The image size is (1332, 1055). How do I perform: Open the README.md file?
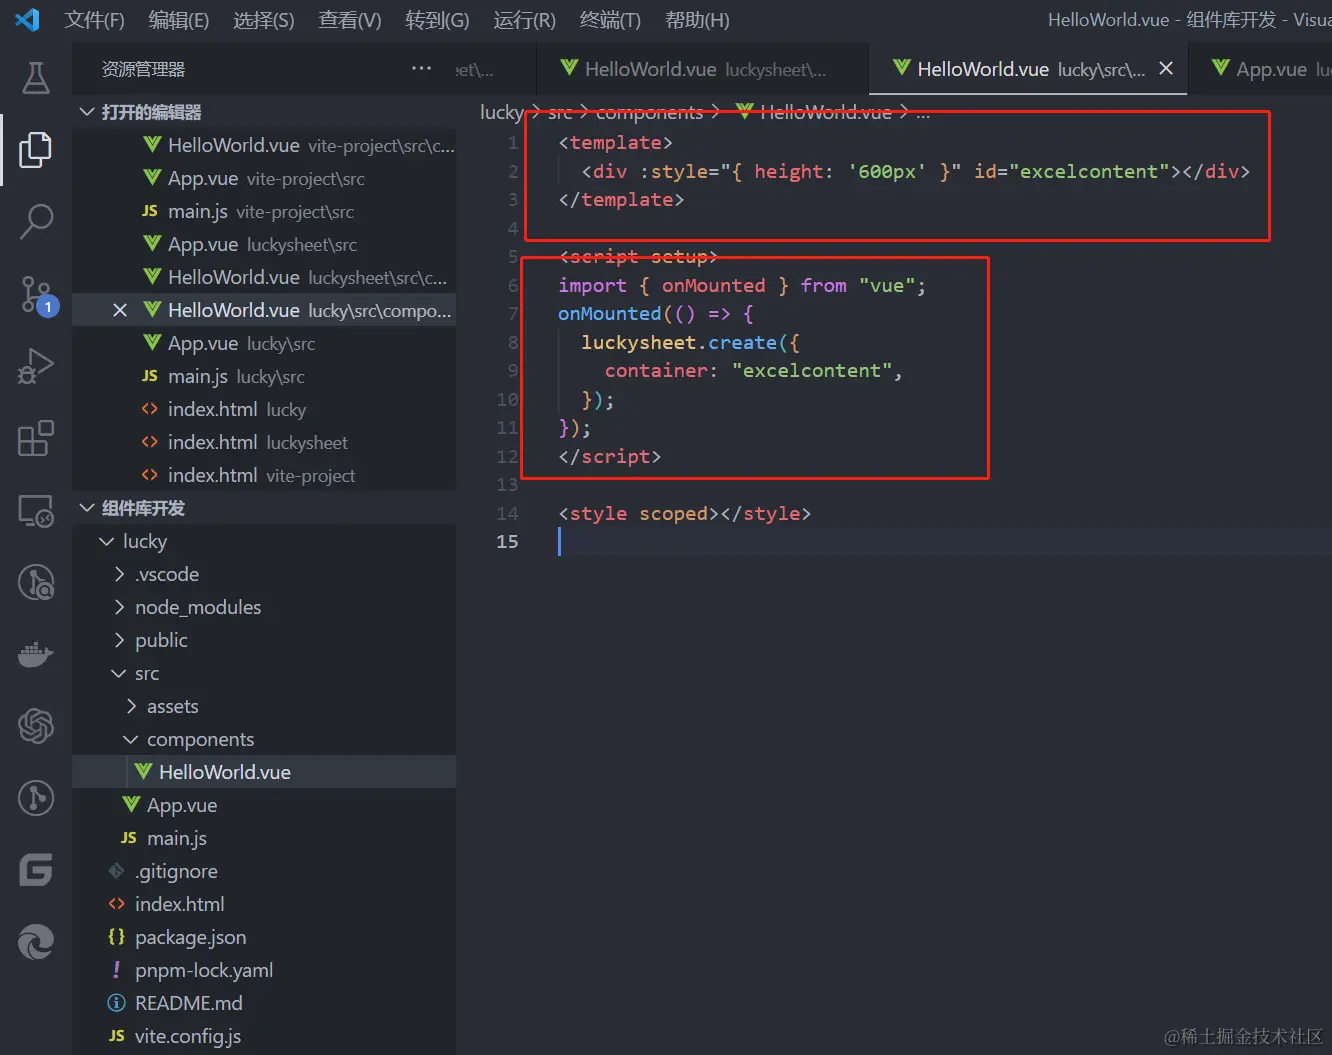click(265, 1003)
